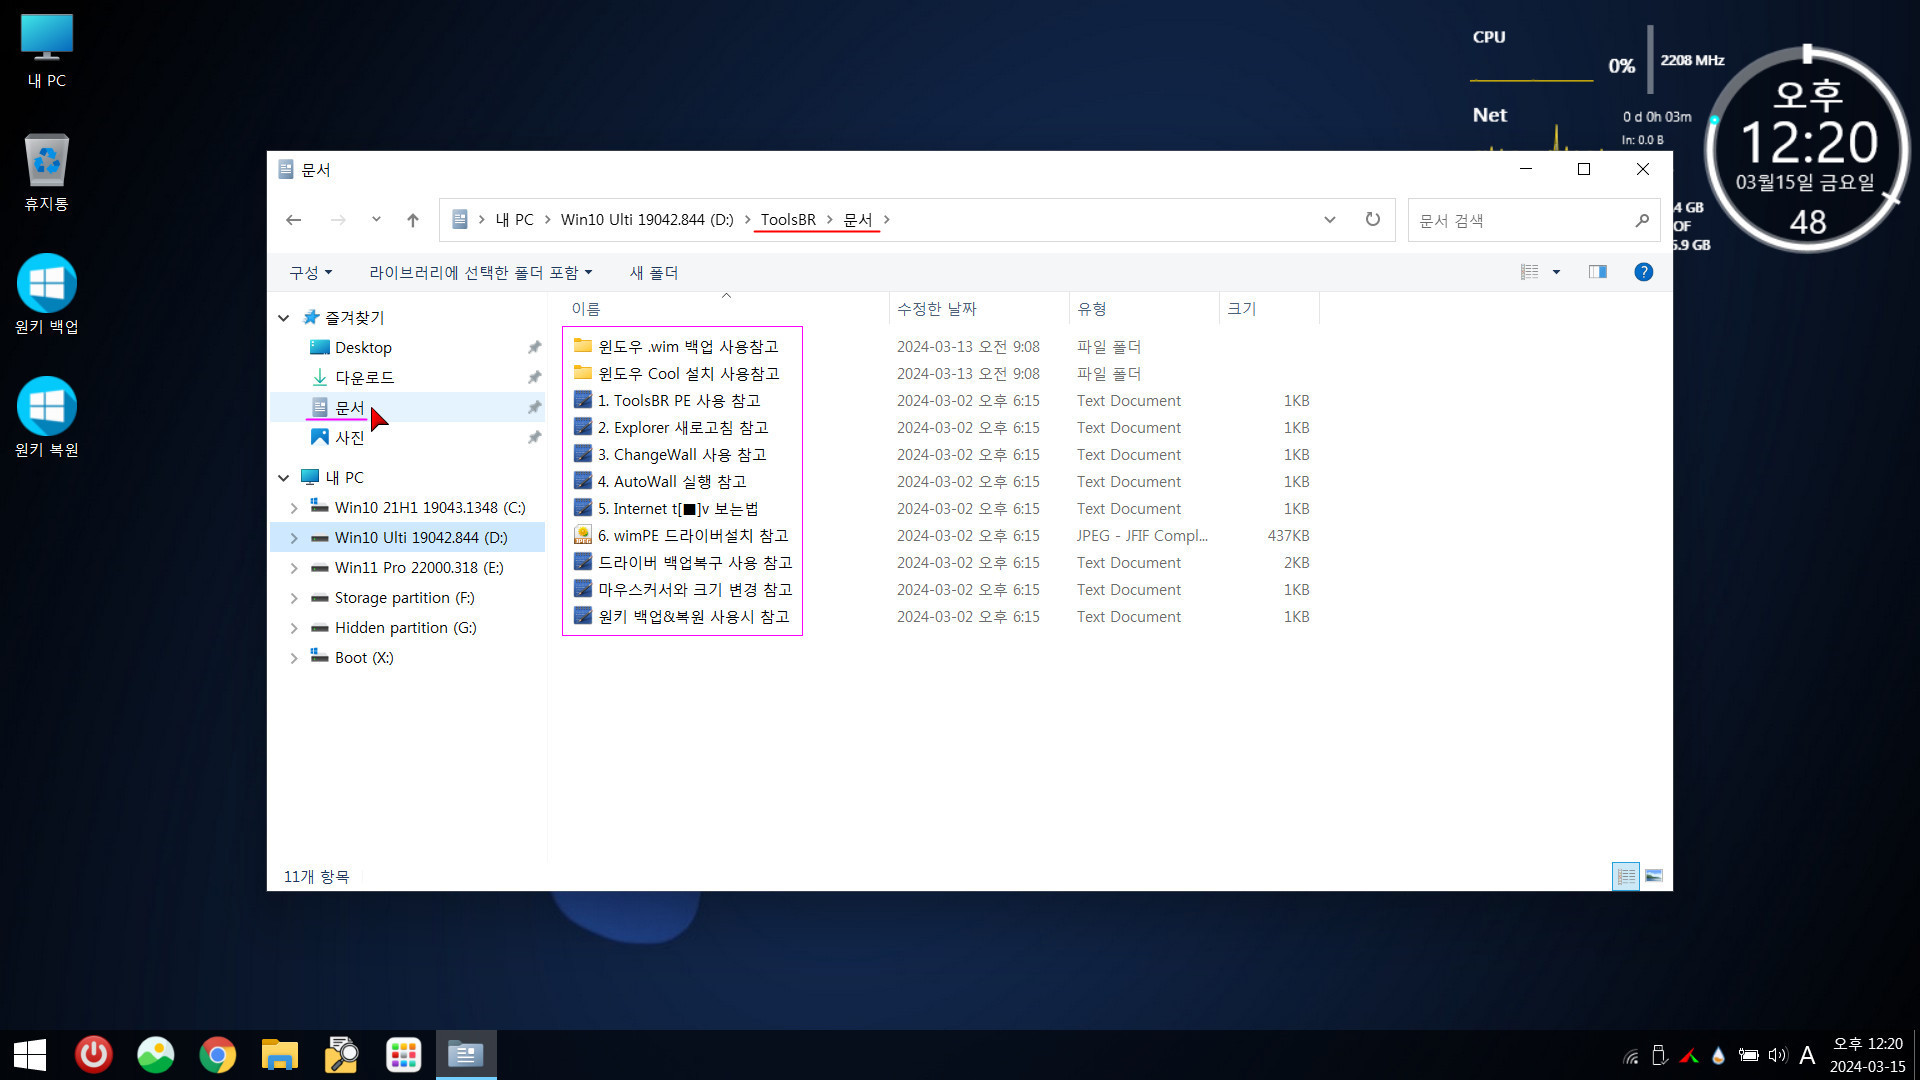
Task: Open the address bar history dropdown
Action: tap(1330, 220)
